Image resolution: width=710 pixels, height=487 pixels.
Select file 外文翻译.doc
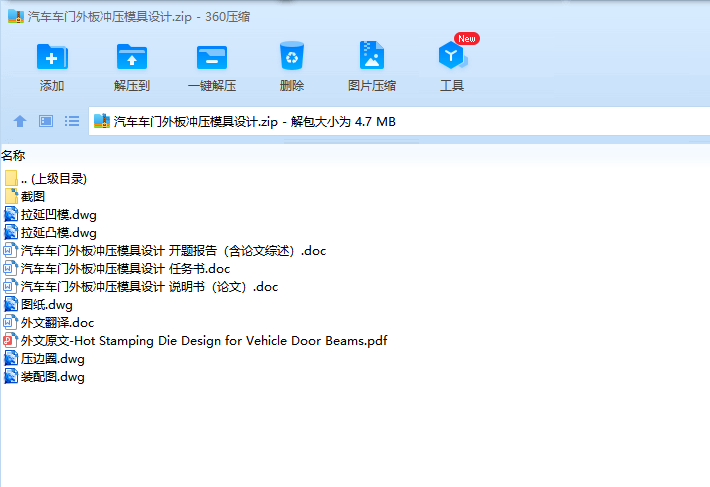point(49,323)
